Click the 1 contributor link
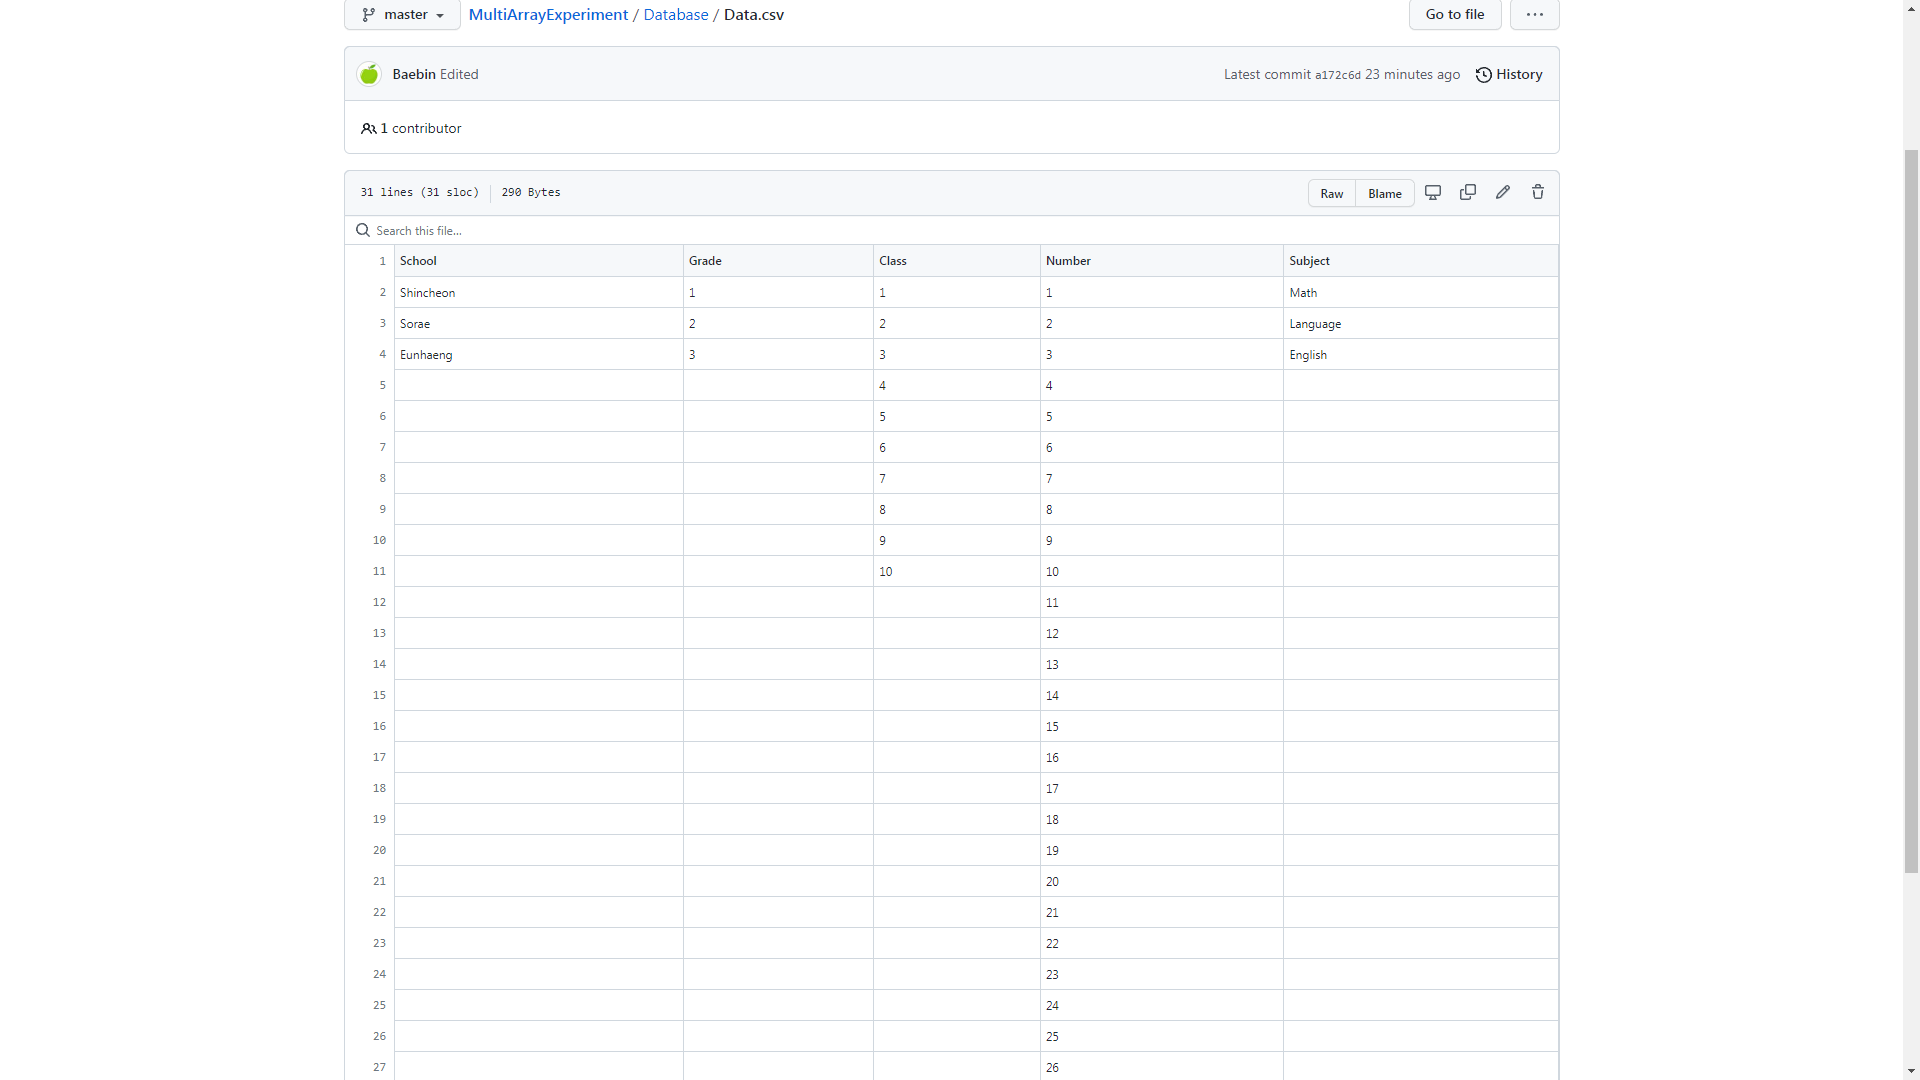Image resolution: width=1920 pixels, height=1080 pixels. click(x=419, y=128)
